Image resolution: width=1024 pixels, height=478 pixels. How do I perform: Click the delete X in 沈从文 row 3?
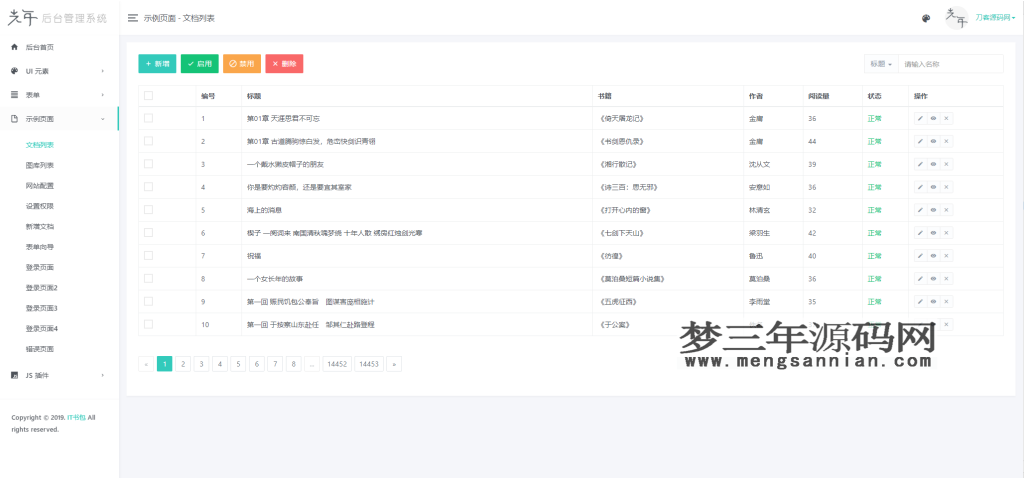(x=946, y=164)
